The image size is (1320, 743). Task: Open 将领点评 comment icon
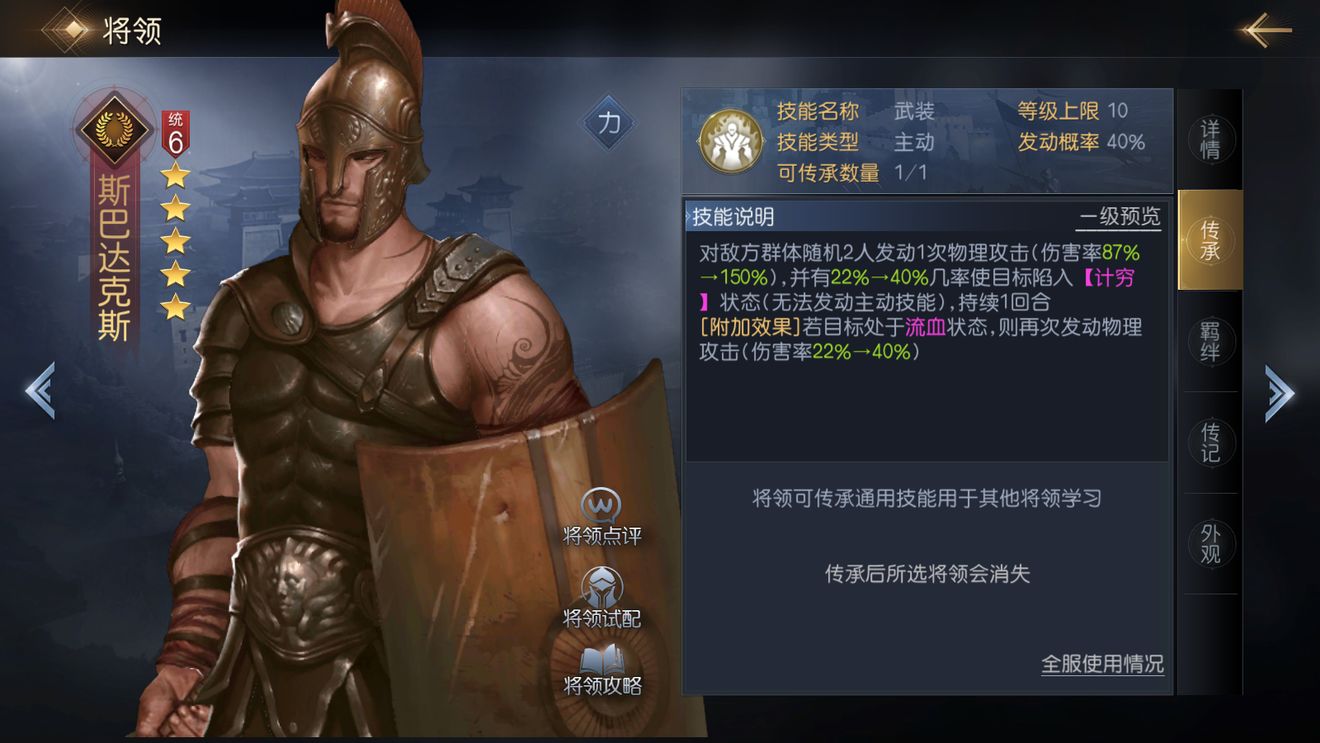pyautogui.click(x=601, y=503)
